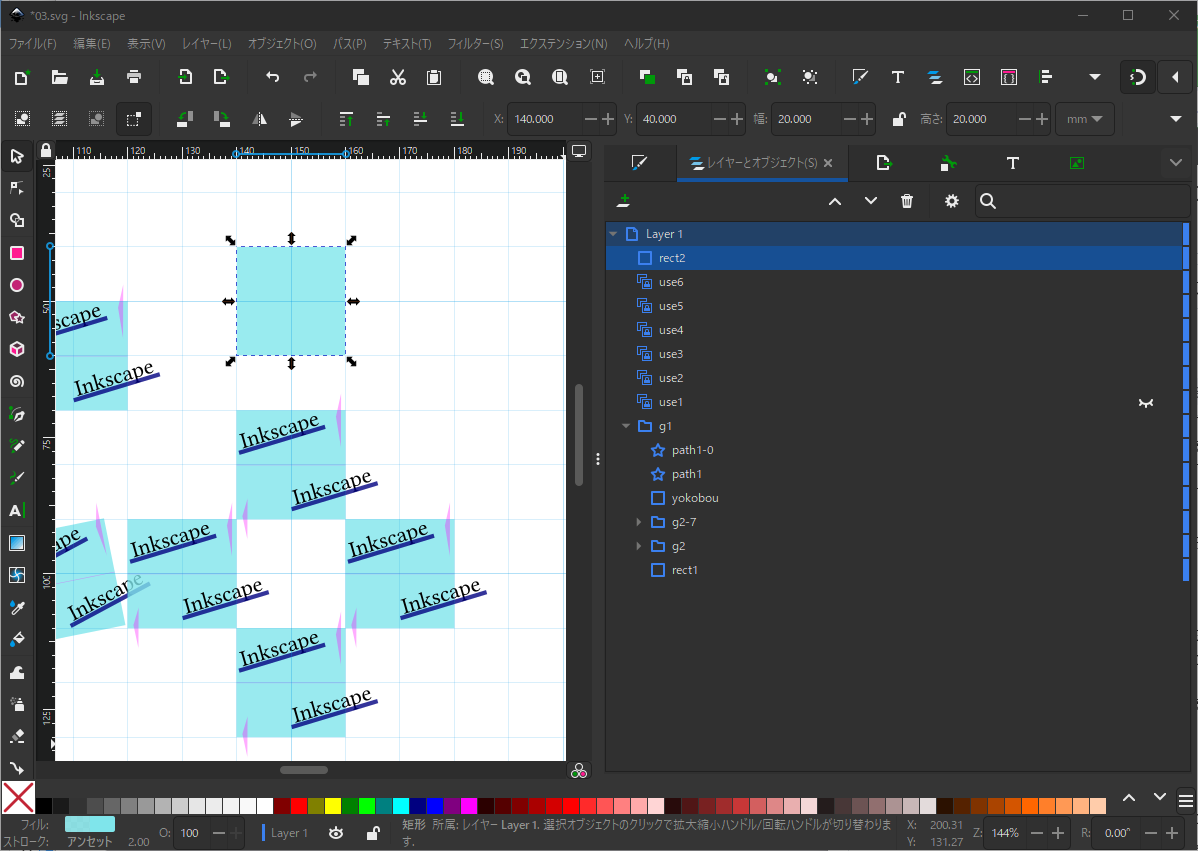Click the Undo arrow icon

click(273, 77)
